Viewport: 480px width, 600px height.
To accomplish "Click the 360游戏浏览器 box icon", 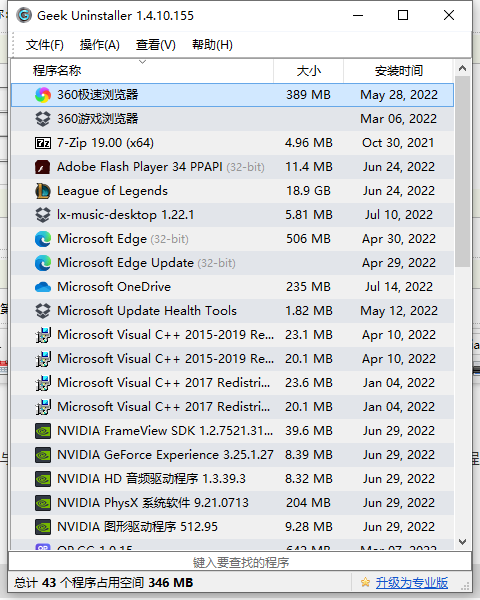I will (43, 119).
